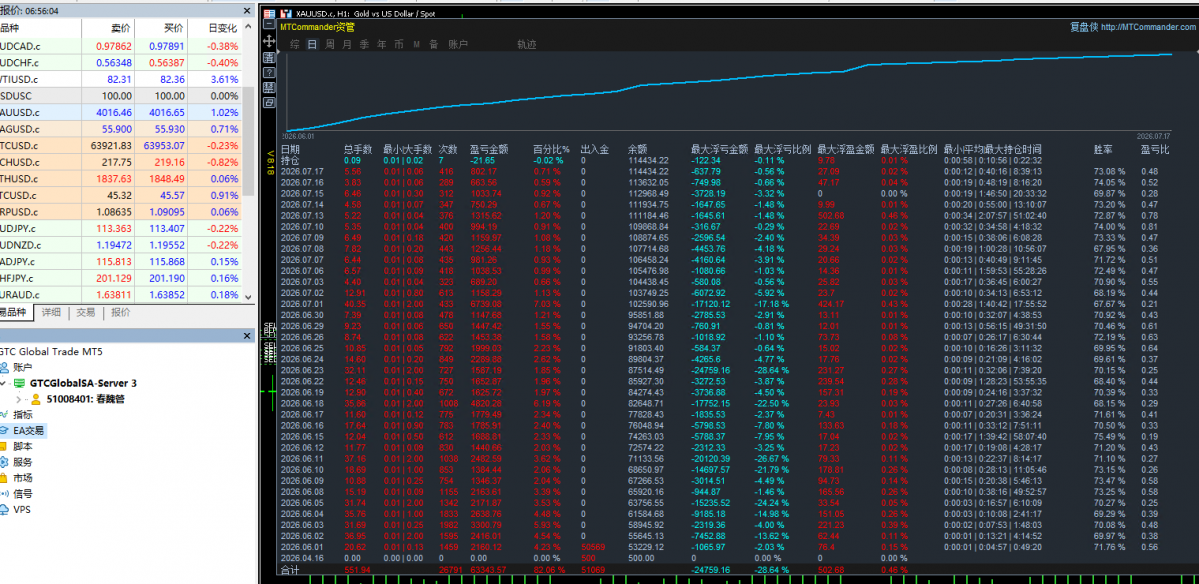Click the window restore icon in MTCommander sidebar
1199x584 pixels.
tap(269, 102)
